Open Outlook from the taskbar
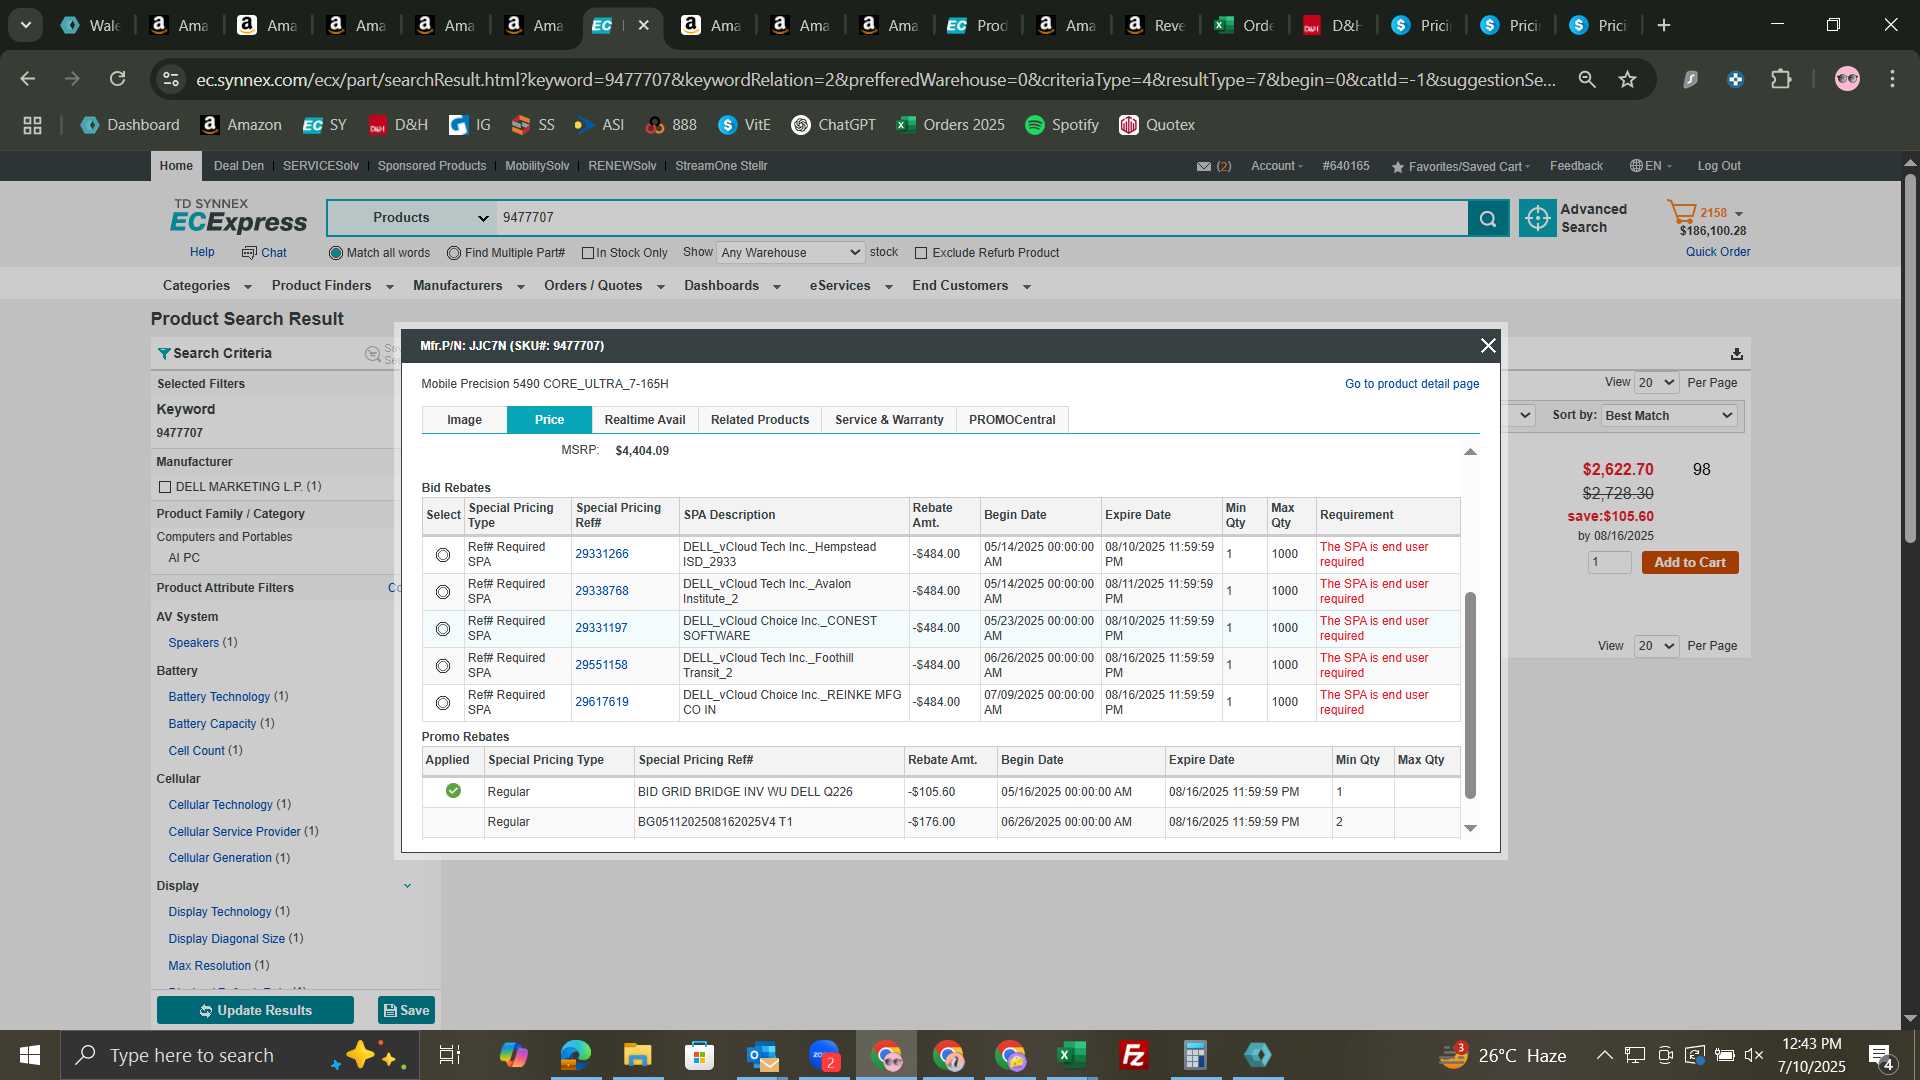 (x=762, y=1055)
